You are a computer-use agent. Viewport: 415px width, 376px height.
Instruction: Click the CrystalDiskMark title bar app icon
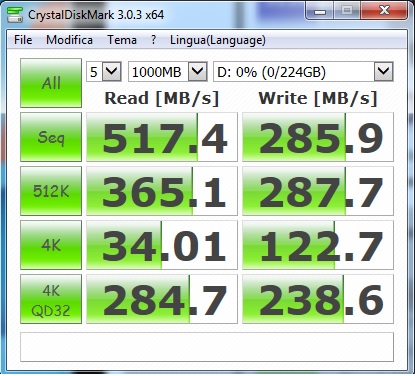point(15,14)
